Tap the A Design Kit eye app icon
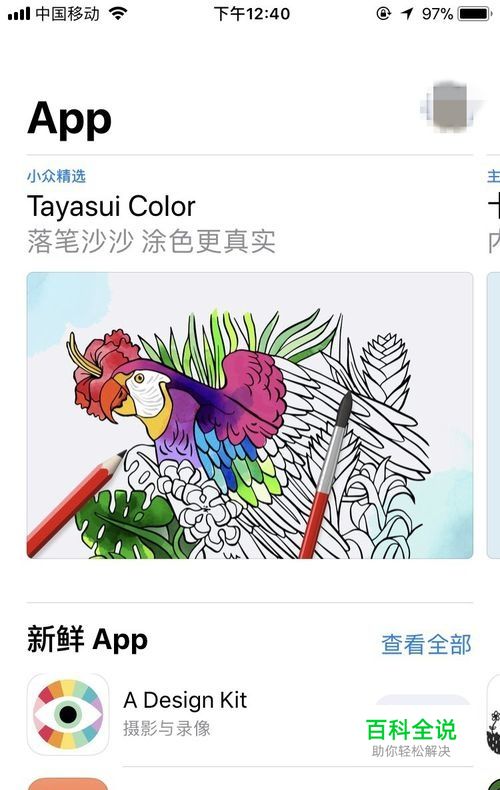The height and width of the screenshot is (790, 500). coord(68,713)
